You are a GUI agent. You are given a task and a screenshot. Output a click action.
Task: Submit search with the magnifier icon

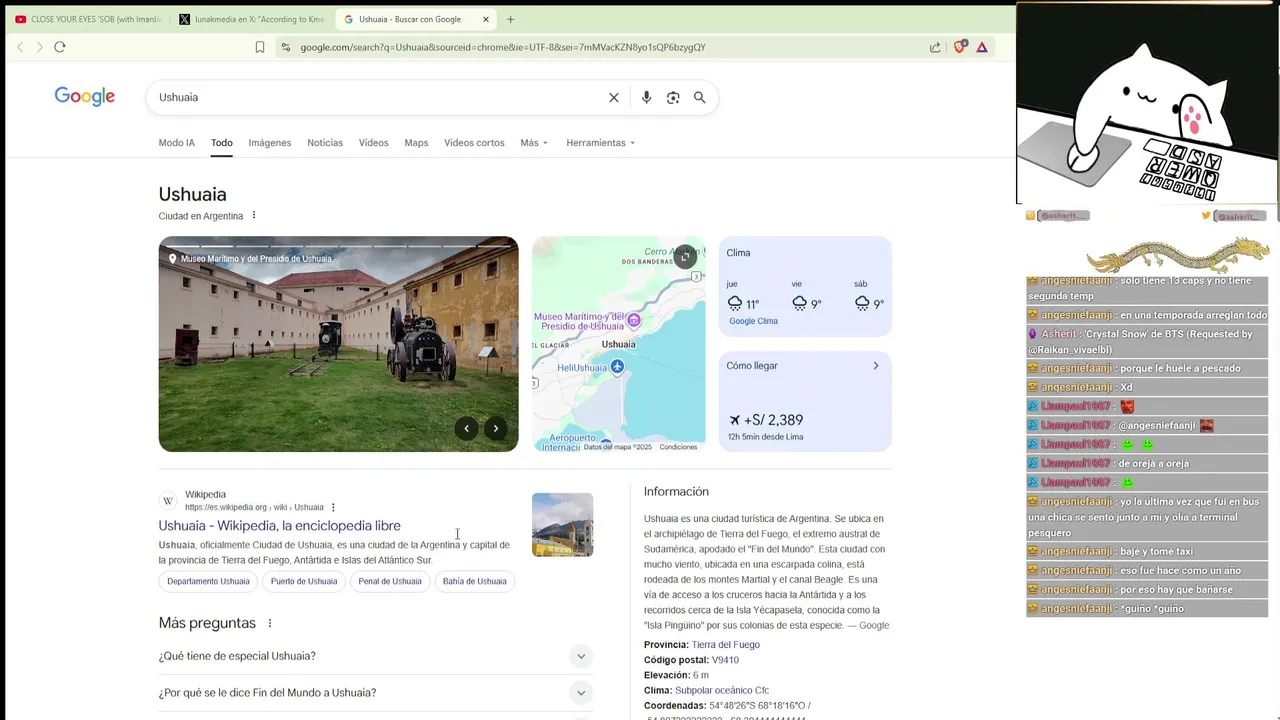tap(700, 97)
